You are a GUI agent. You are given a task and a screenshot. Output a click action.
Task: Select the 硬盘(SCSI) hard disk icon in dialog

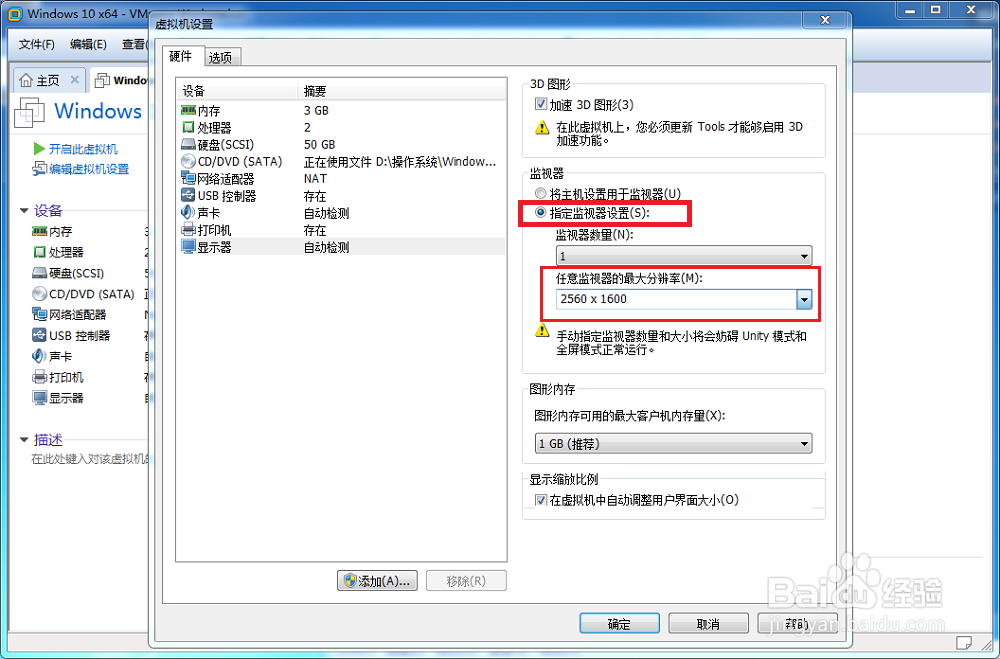pyautogui.click(x=188, y=145)
